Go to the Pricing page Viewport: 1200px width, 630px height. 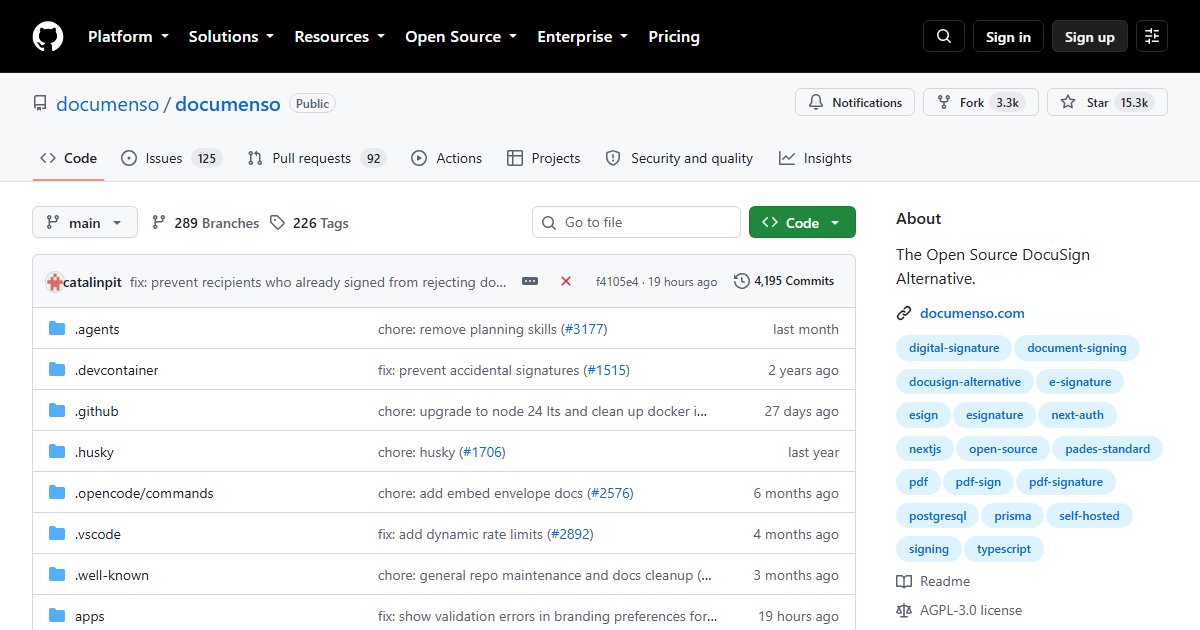pos(674,37)
